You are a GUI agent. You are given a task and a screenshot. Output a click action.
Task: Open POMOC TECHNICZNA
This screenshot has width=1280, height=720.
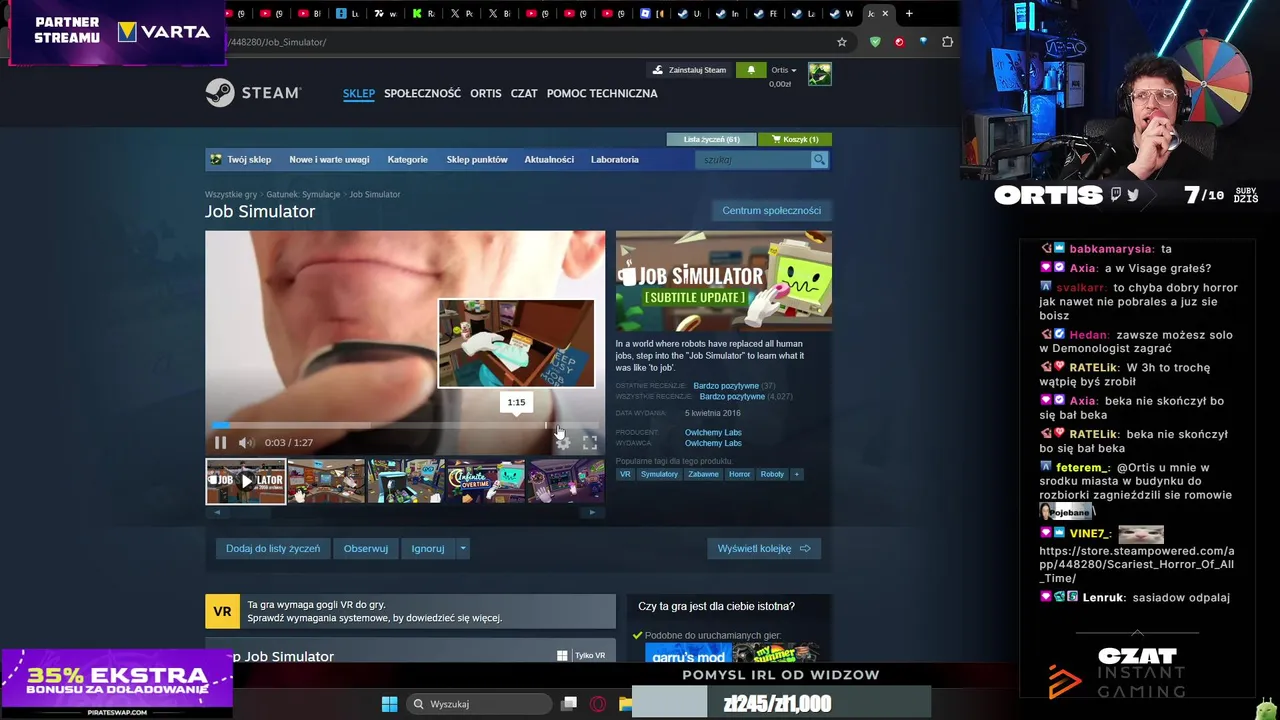(602, 93)
